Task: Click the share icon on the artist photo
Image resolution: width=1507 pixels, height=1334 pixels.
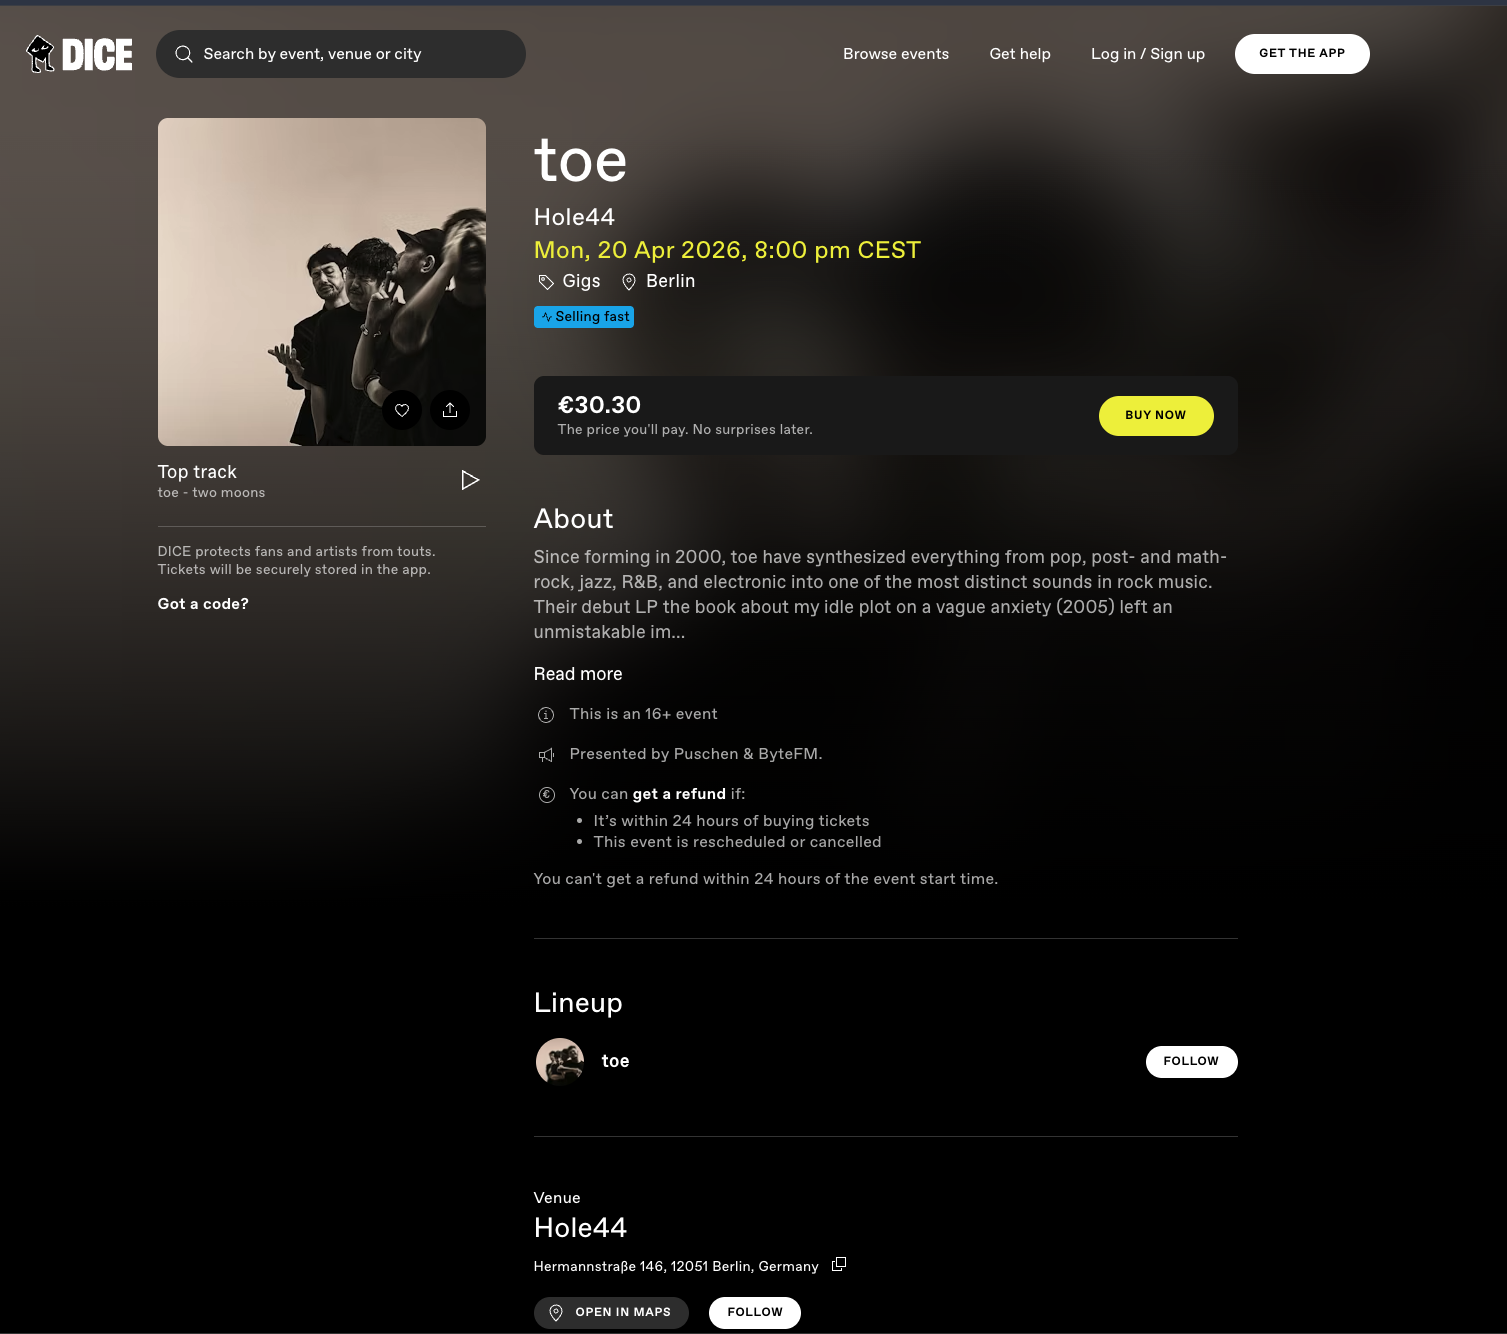Action: 450,410
